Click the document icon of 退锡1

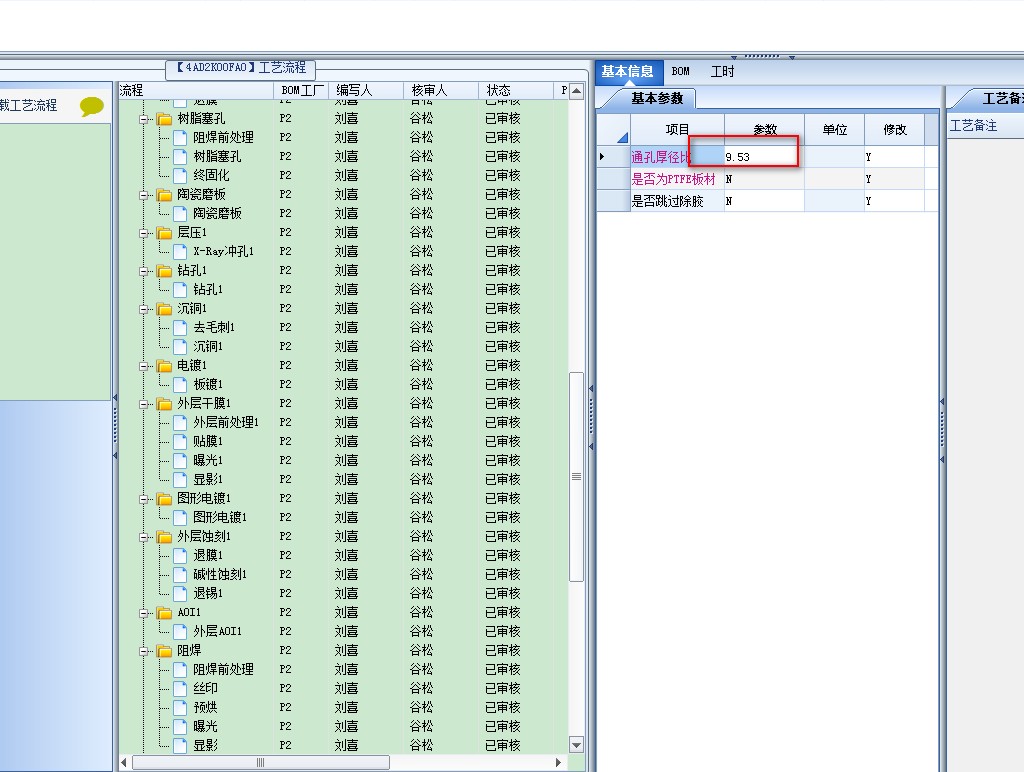point(180,593)
